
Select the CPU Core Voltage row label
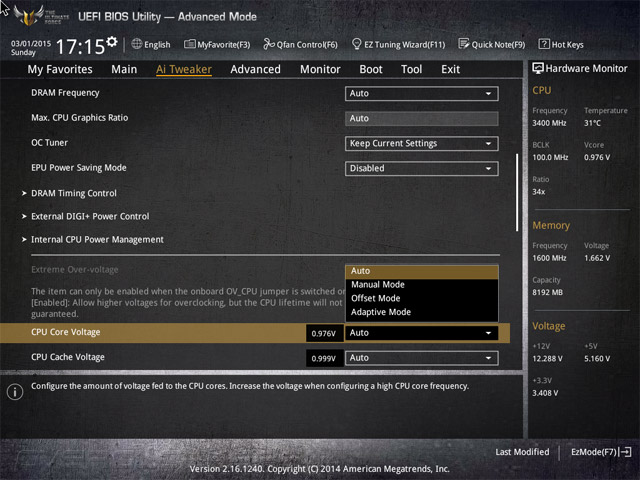click(66, 332)
